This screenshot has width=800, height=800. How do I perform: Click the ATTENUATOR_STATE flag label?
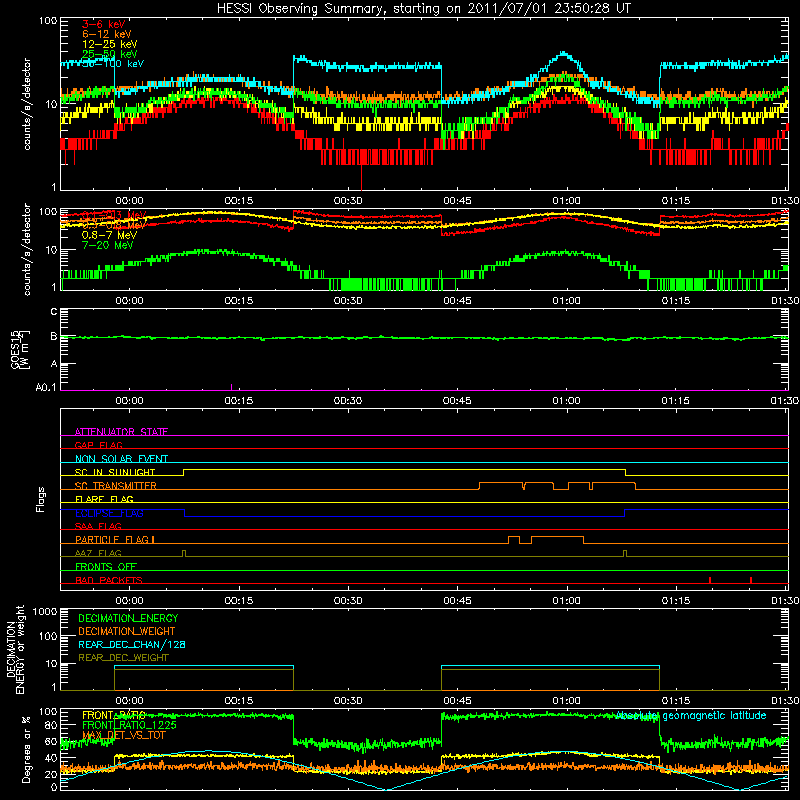pyautogui.click(x=121, y=432)
